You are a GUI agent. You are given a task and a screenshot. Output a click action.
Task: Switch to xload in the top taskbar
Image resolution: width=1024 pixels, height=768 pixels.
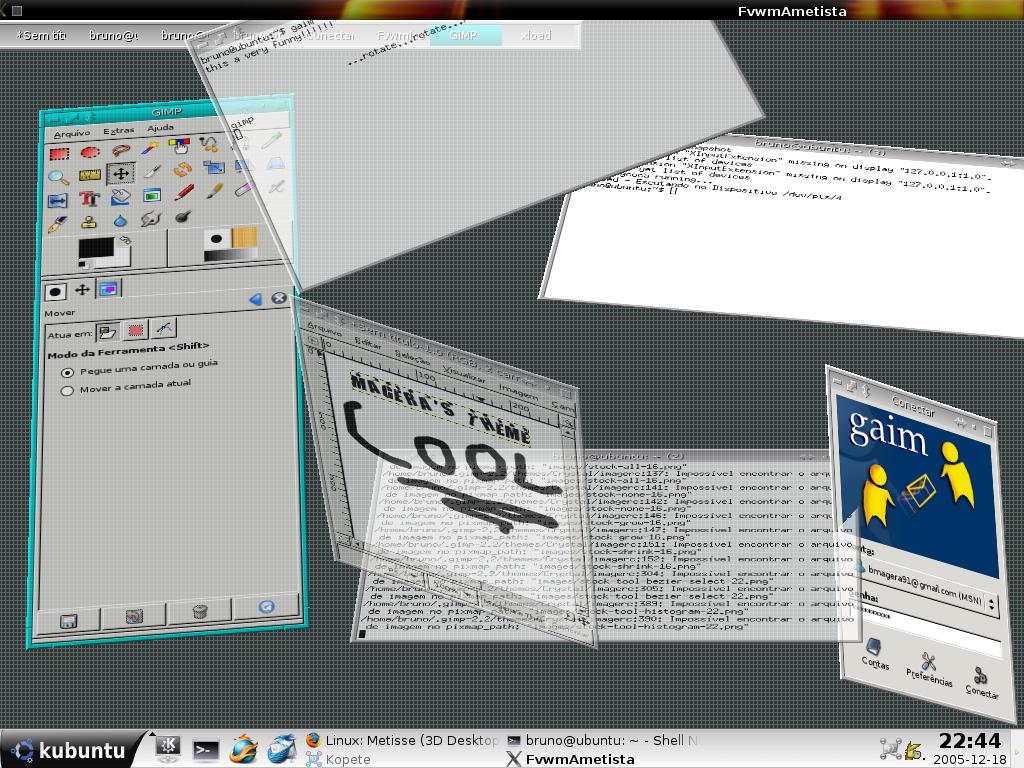[x=536, y=35]
